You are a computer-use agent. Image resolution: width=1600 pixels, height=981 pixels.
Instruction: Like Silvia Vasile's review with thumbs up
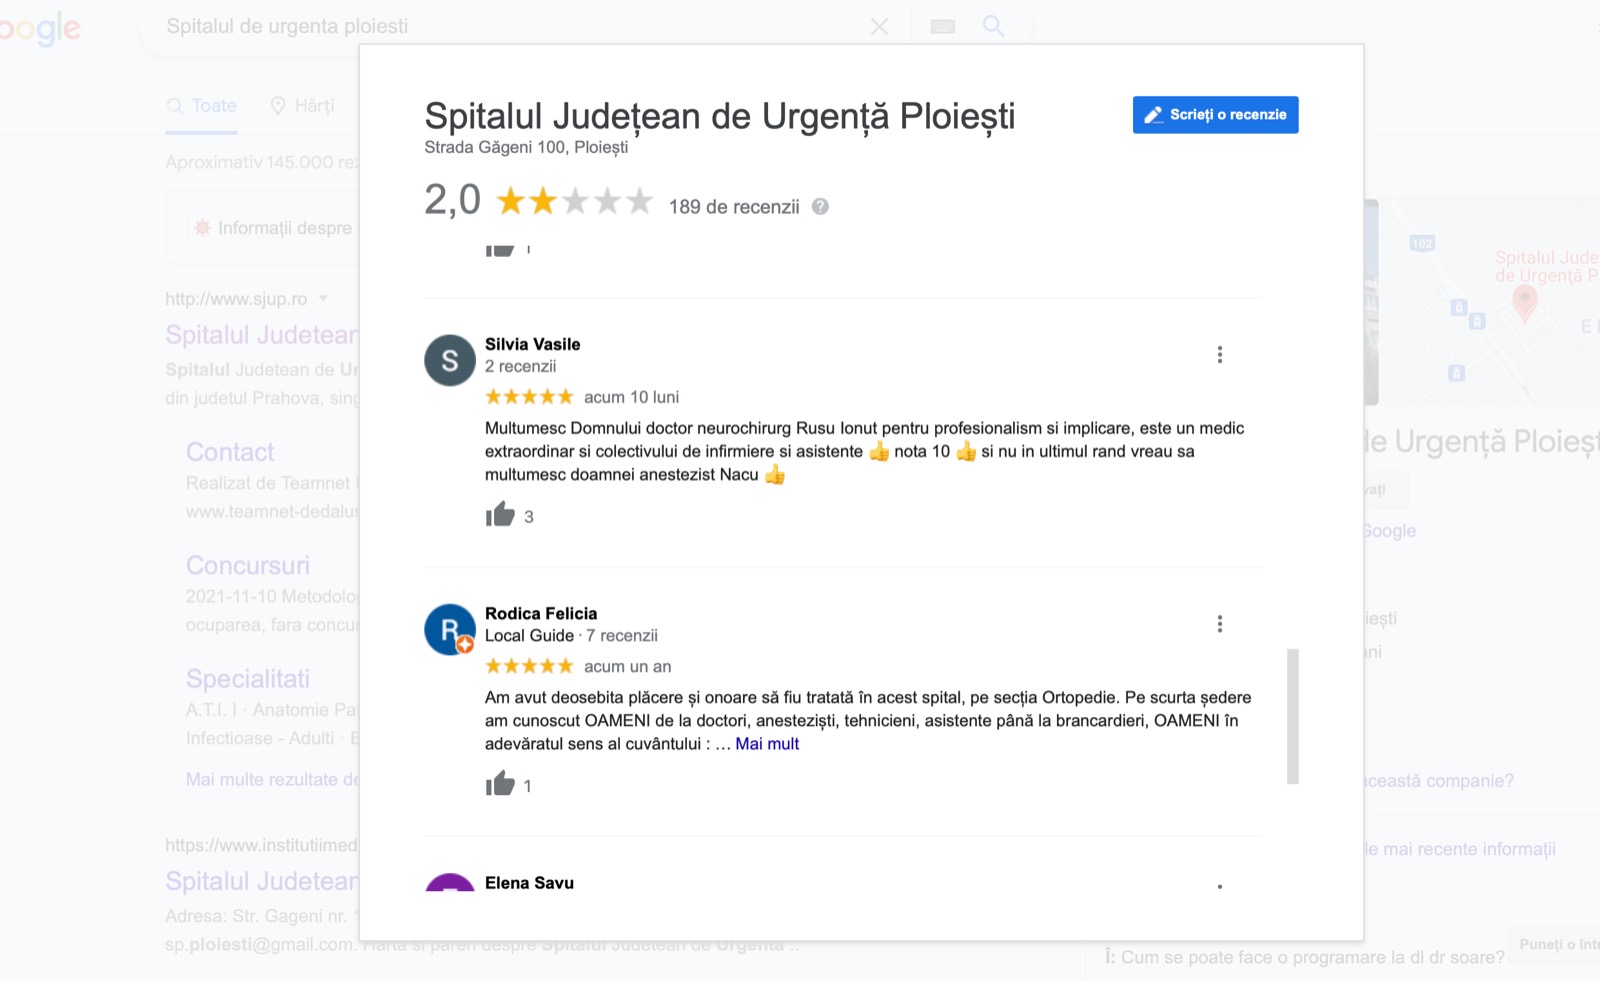[500, 514]
